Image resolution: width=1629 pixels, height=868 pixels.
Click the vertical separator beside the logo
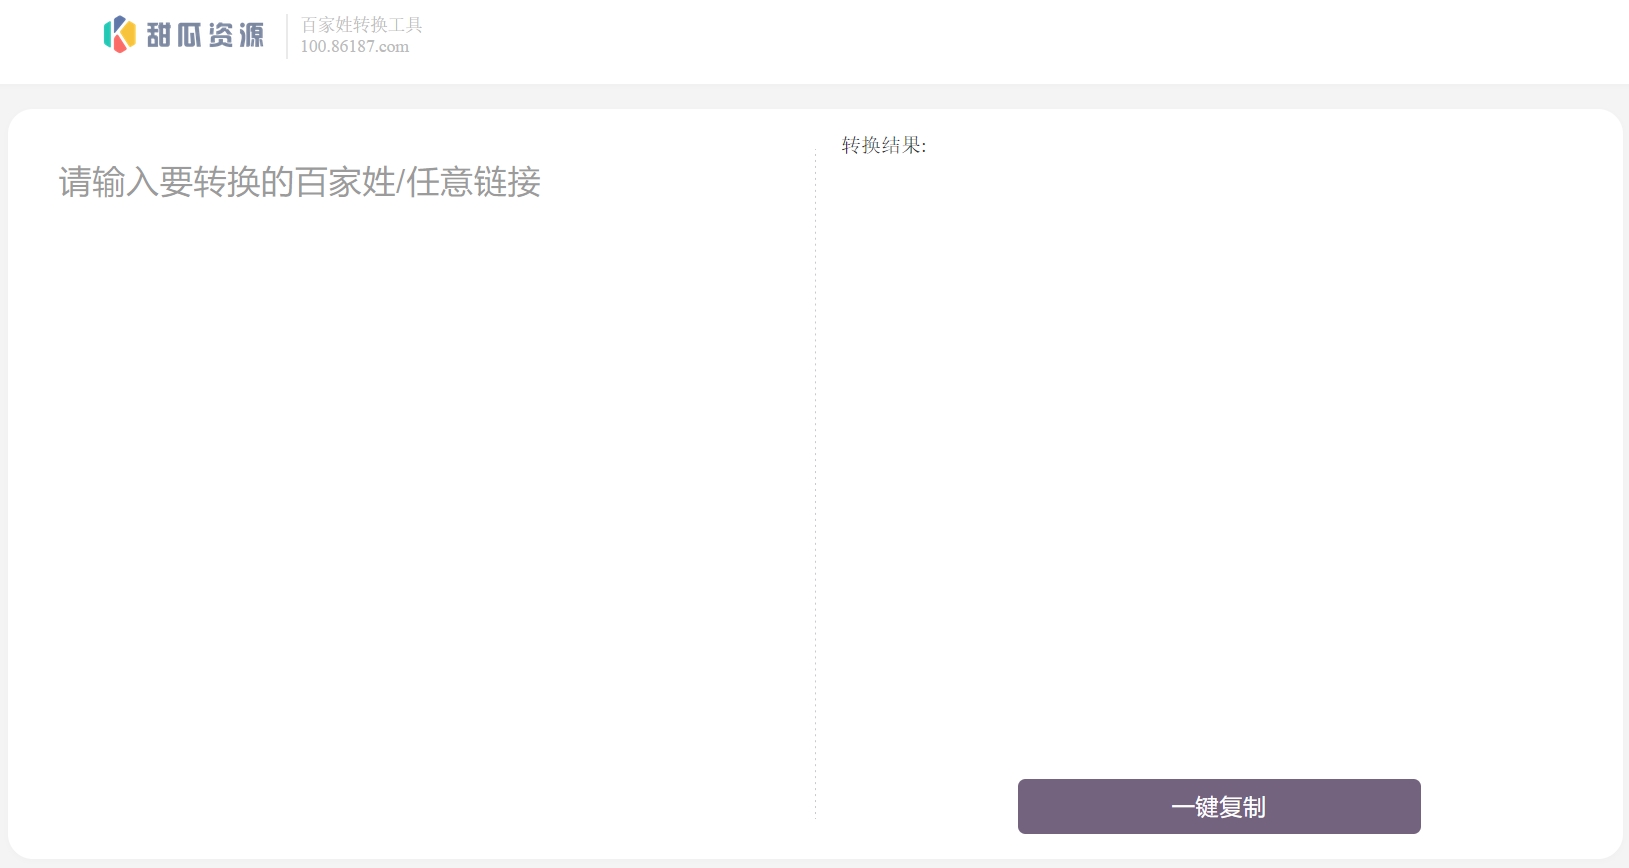287,36
